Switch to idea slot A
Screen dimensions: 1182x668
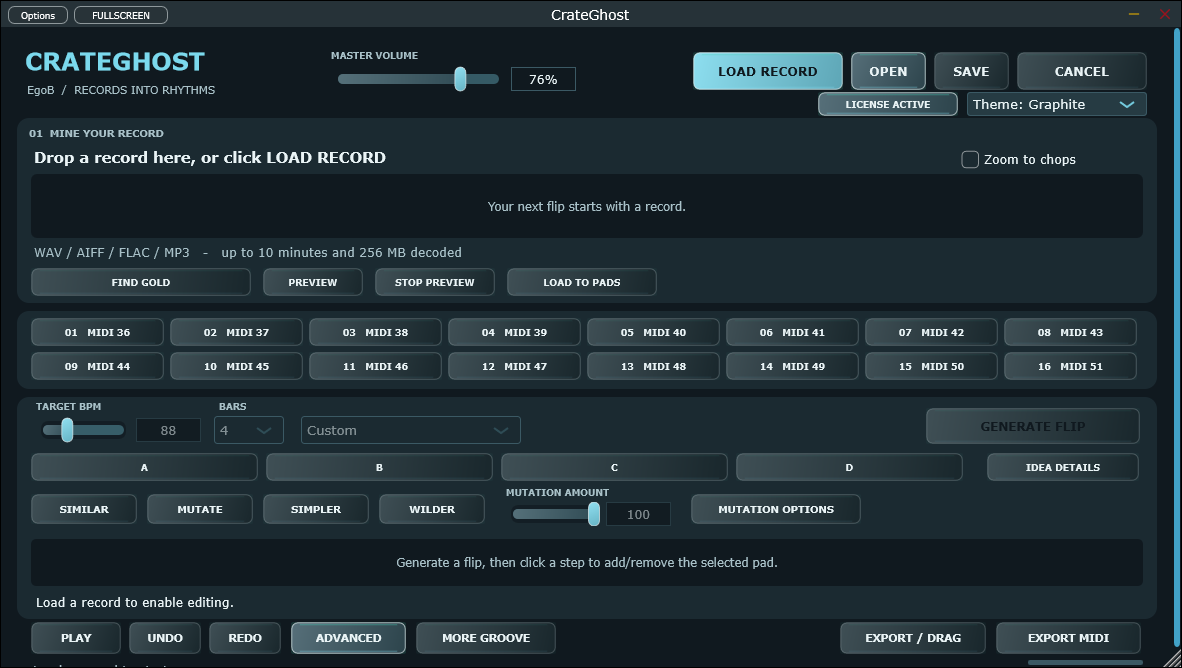pyautogui.click(x=144, y=467)
